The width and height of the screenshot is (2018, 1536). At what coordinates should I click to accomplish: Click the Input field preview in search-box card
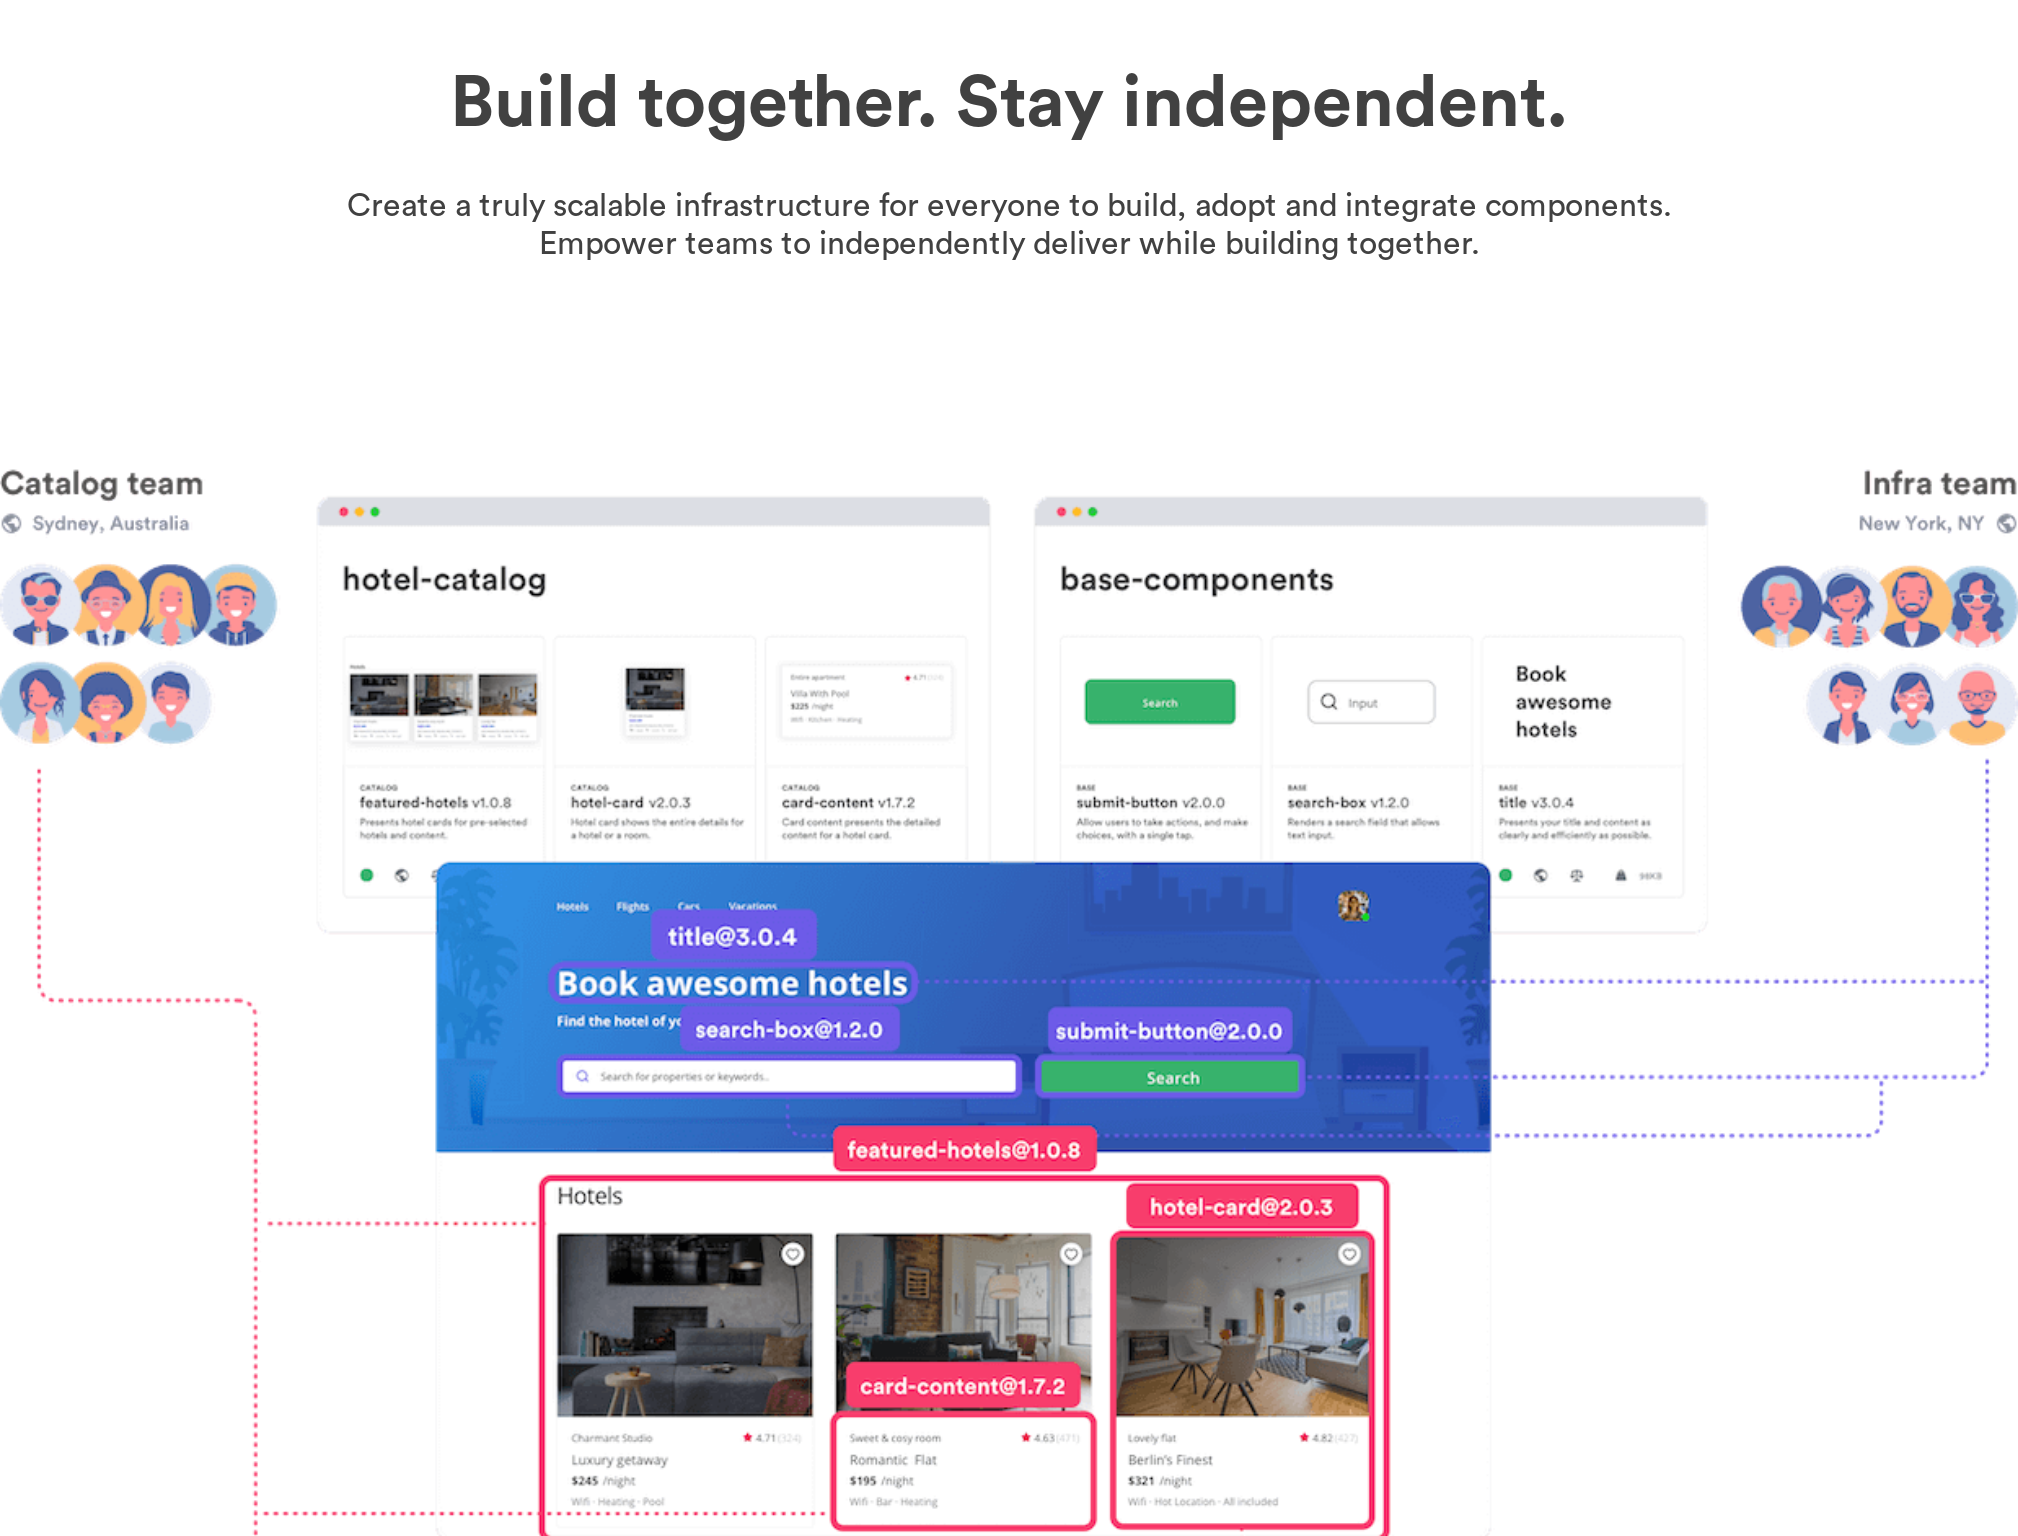coord(1371,702)
